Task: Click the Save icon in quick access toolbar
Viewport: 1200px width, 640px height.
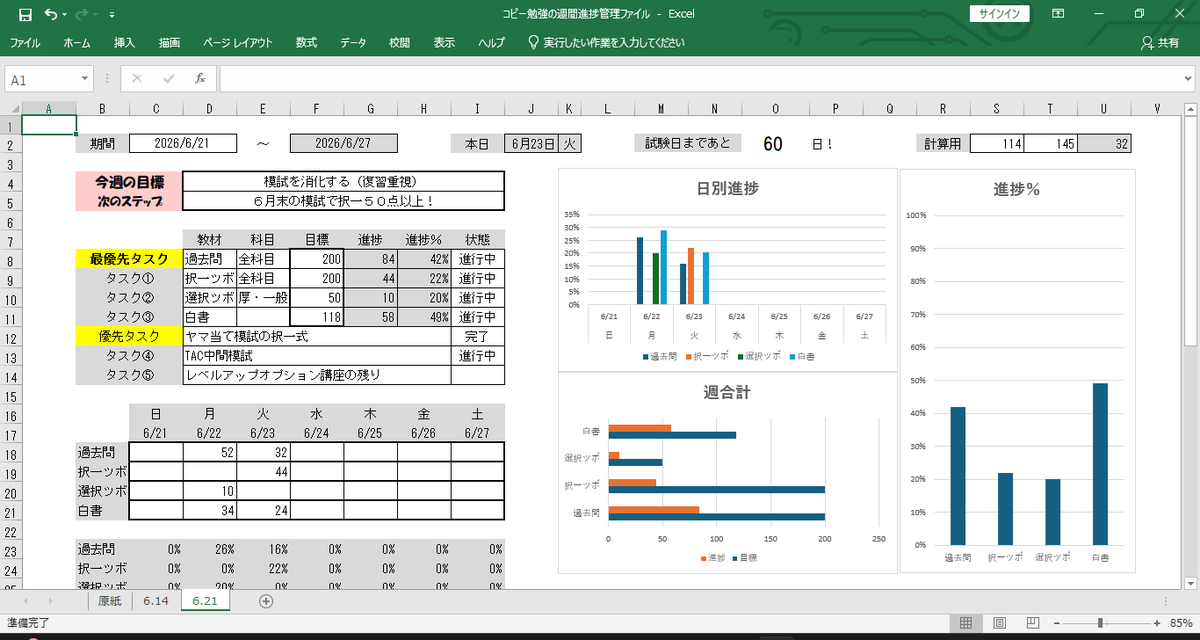Action: [25, 14]
